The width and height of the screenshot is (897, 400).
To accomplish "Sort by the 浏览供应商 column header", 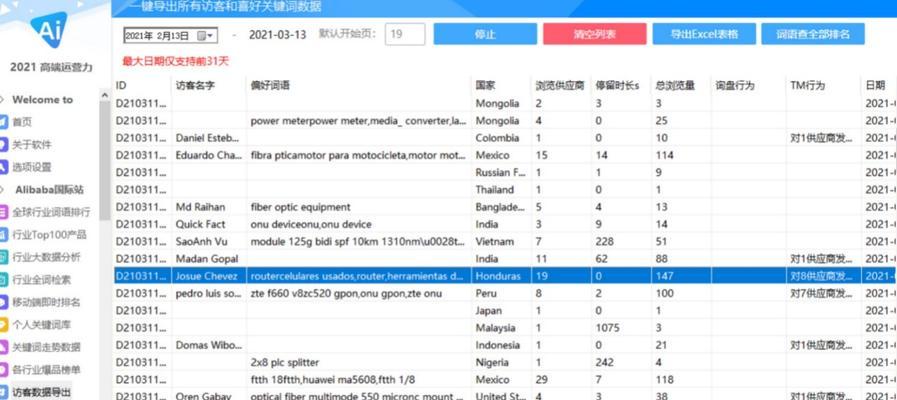I will [x=562, y=85].
